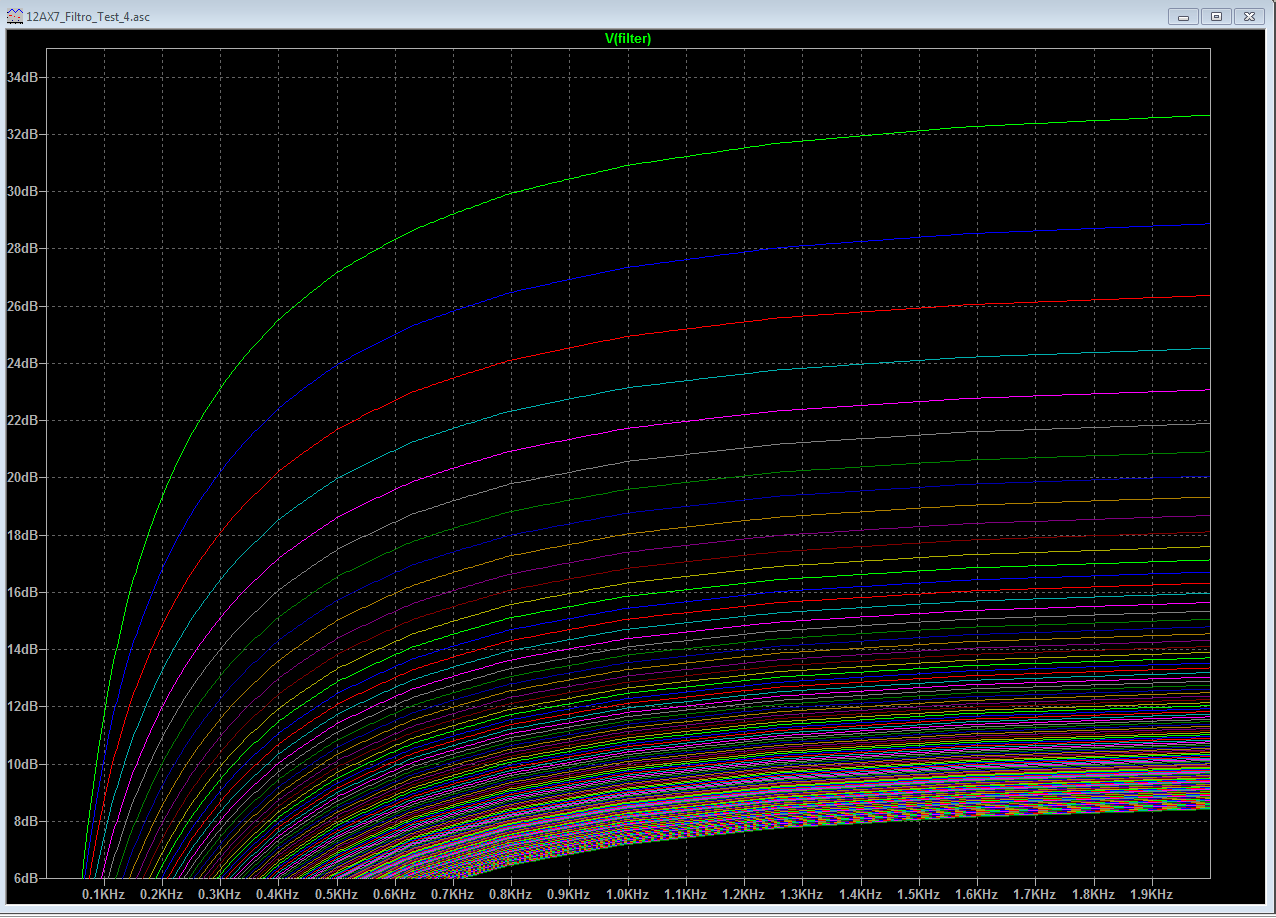Close the 12AX7_Filtro_Test_4.asc plot window

point(1249,16)
